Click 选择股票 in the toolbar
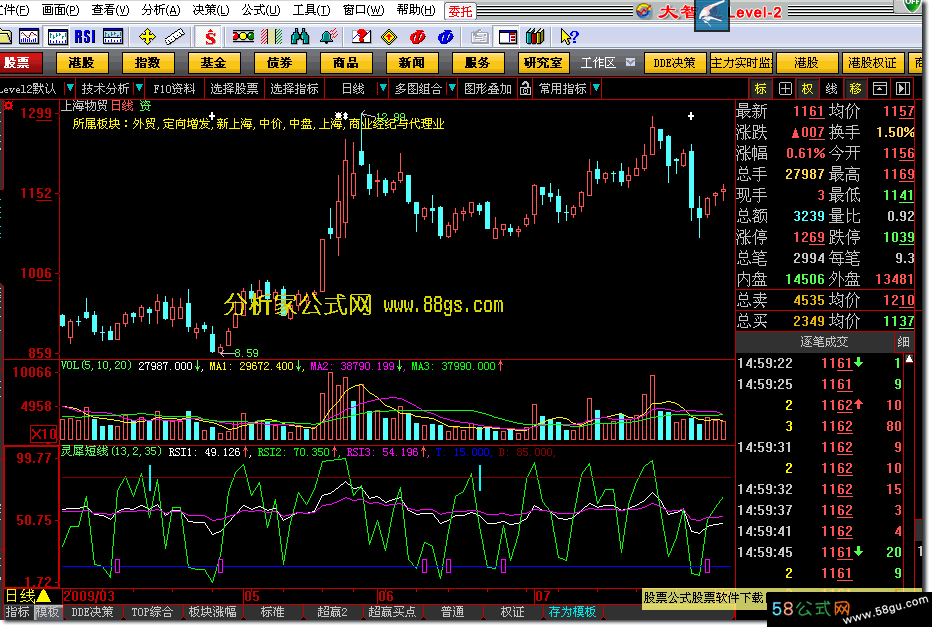This screenshot has height=627, width=932. point(234,89)
